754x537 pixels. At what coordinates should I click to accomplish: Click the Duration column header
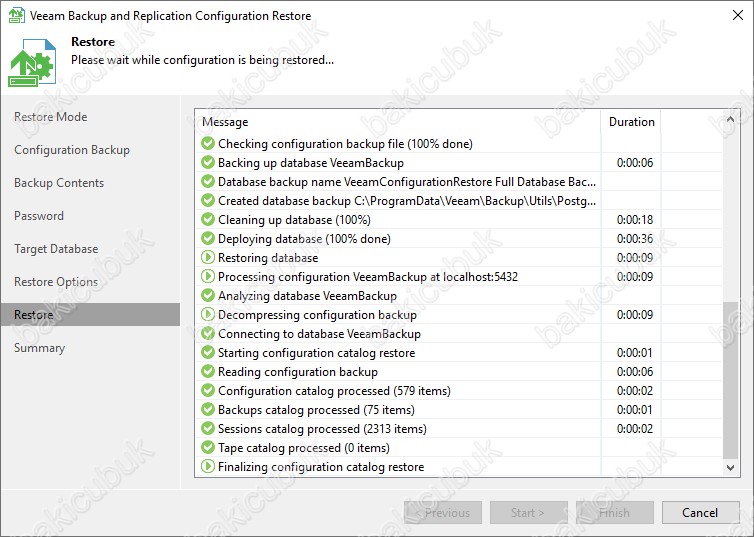click(631, 122)
